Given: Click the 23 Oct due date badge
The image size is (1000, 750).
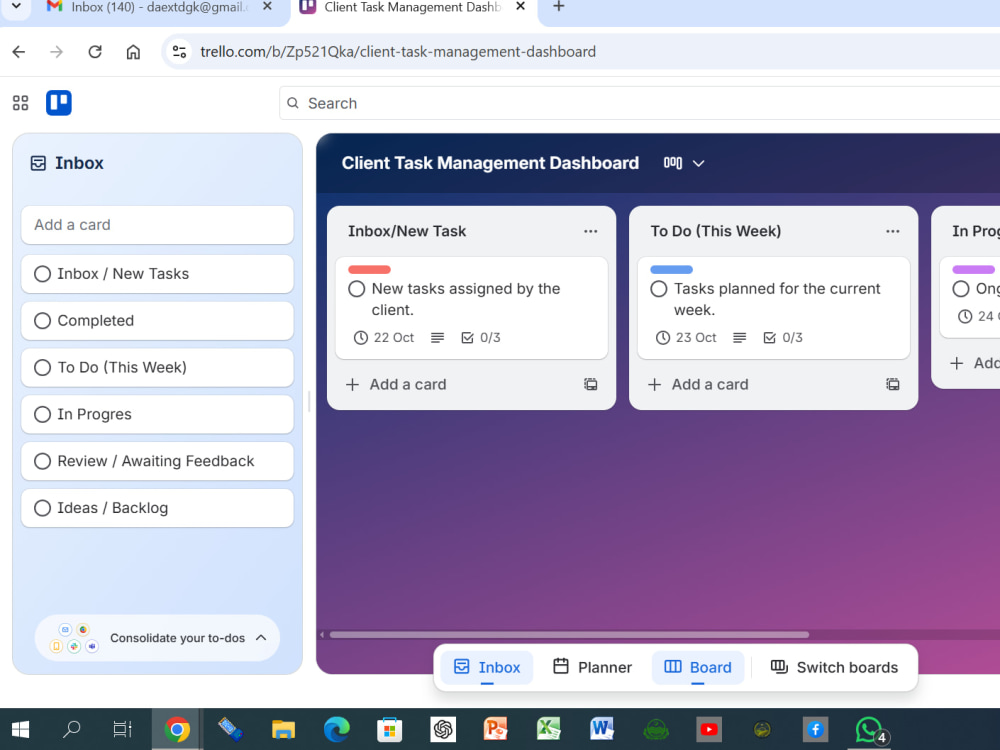Looking at the screenshot, I should coord(686,337).
